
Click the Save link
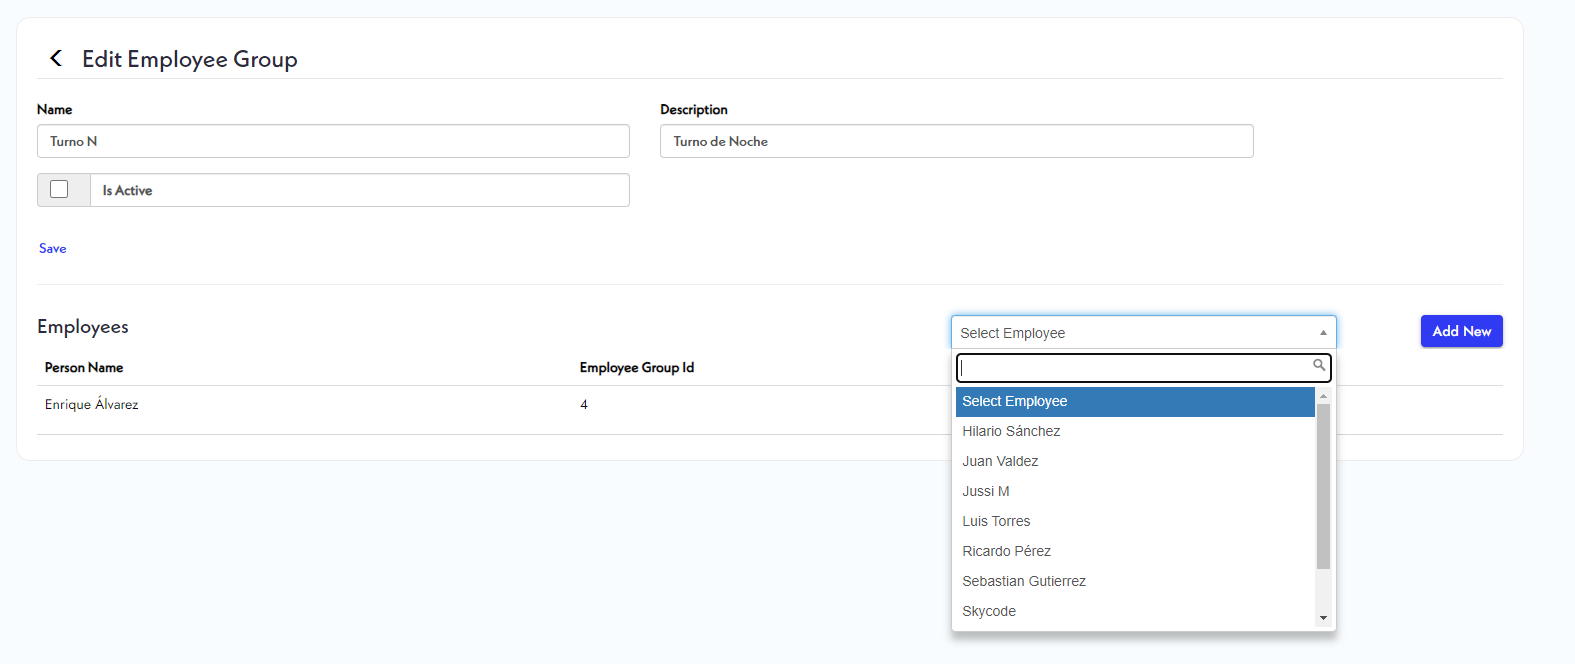click(53, 248)
